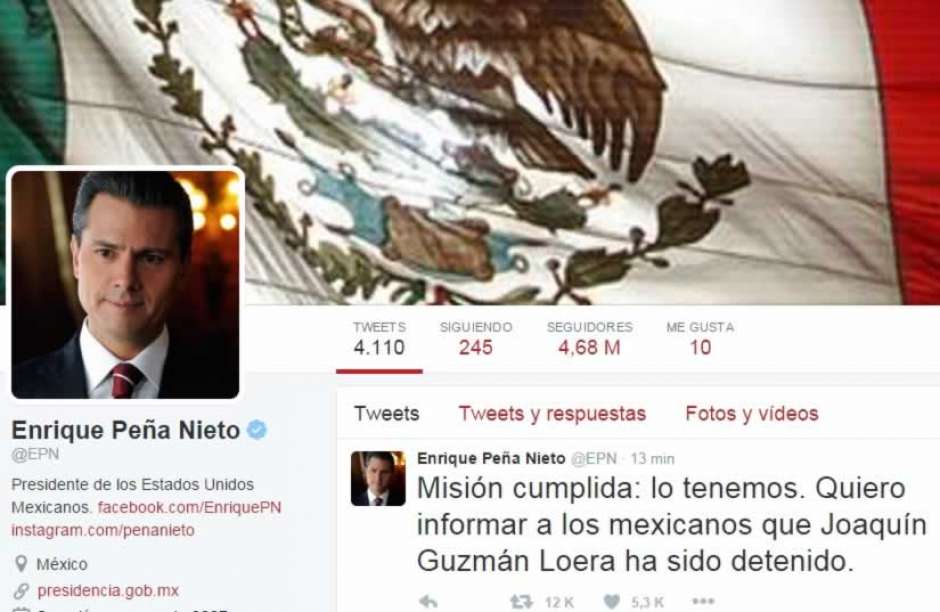940x612 pixels.
Task: Click the reply arrow icon under tweet
Action: pyautogui.click(x=428, y=601)
